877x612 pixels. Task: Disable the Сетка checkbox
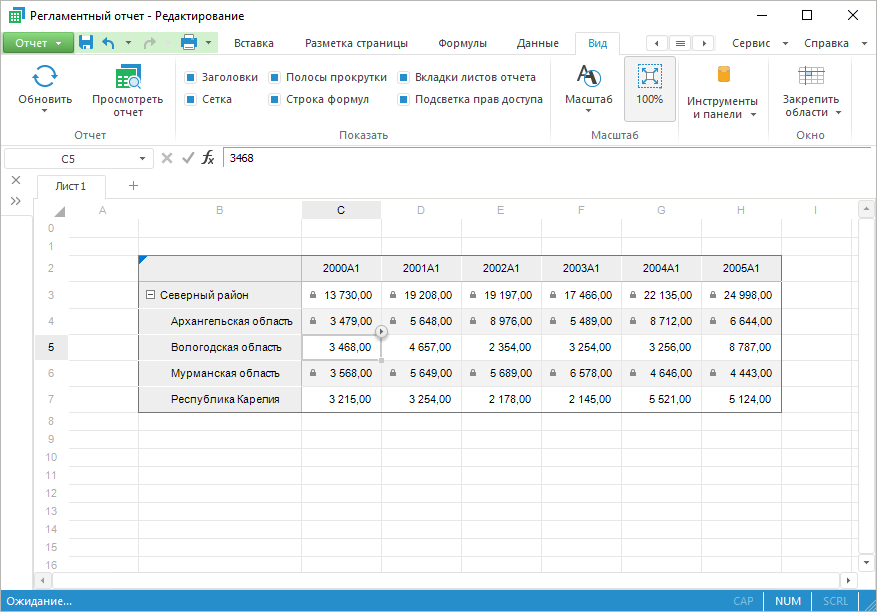190,99
